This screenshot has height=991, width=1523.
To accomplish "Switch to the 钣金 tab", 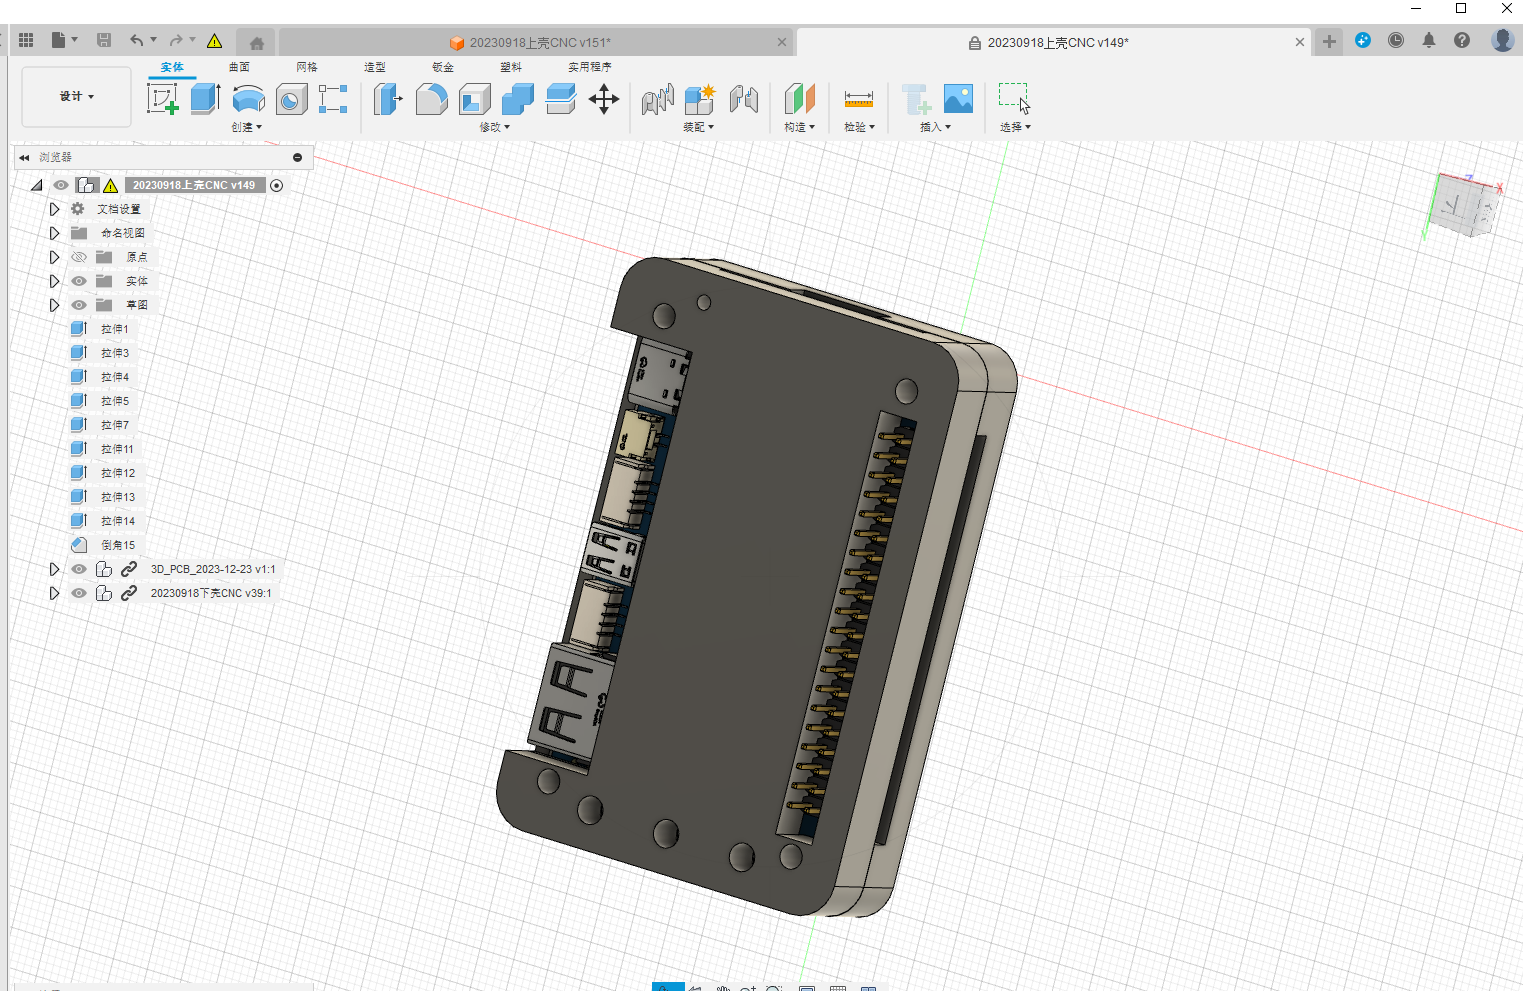I will coord(443,67).
